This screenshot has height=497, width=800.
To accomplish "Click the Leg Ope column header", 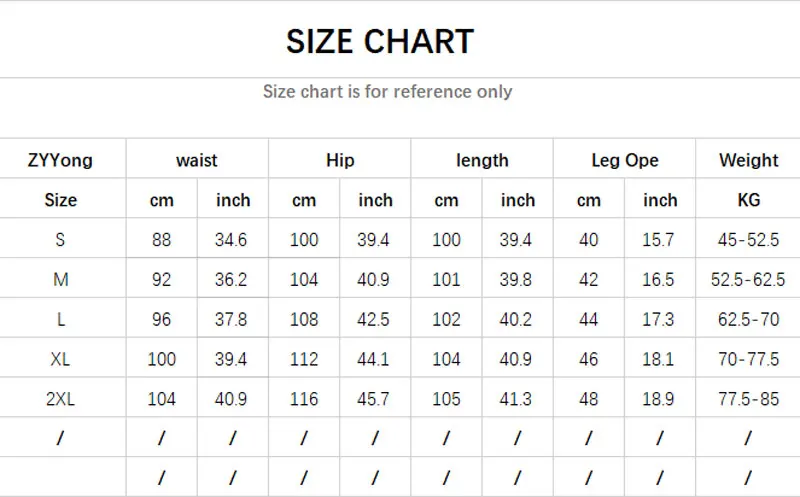I will [625, 160].
